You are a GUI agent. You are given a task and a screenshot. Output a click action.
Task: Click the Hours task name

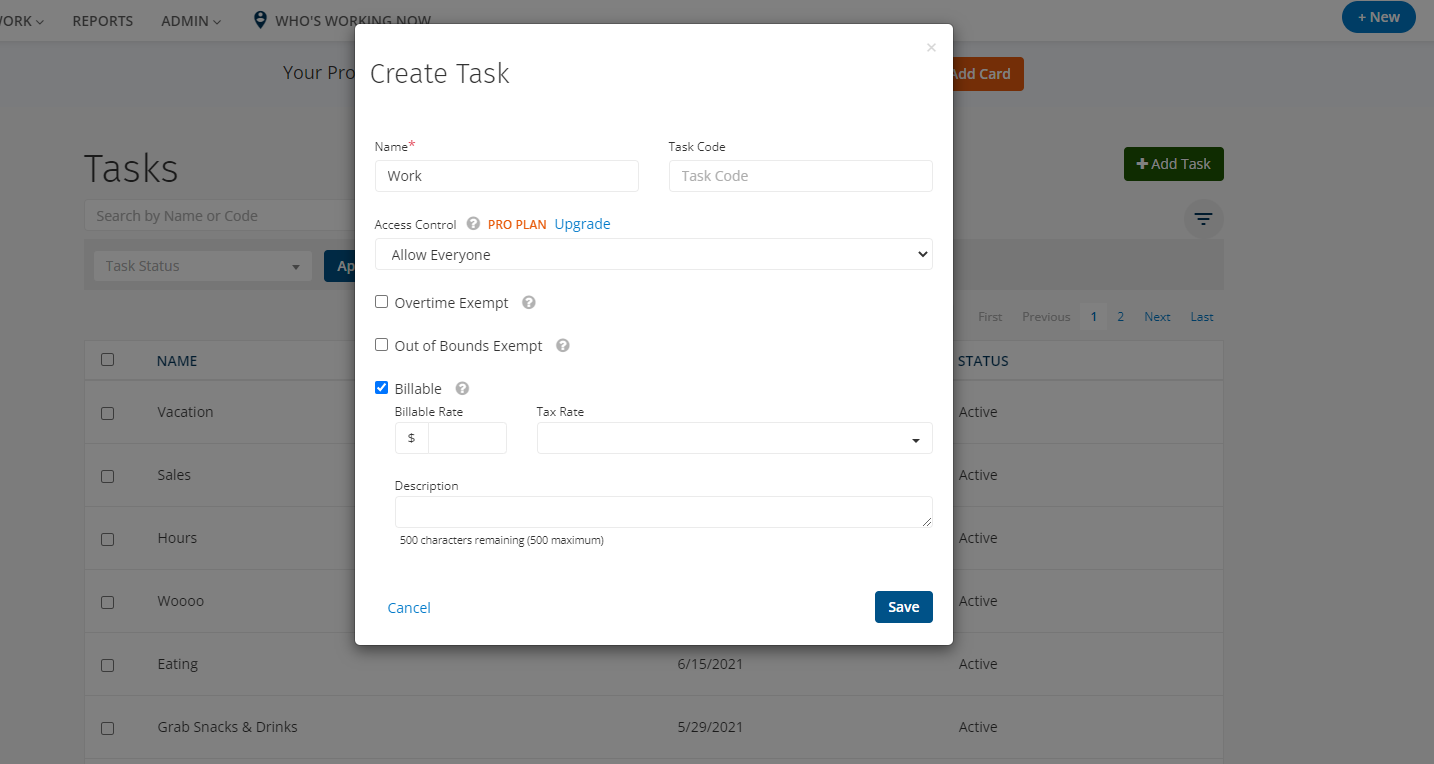[x=177, y=538]
